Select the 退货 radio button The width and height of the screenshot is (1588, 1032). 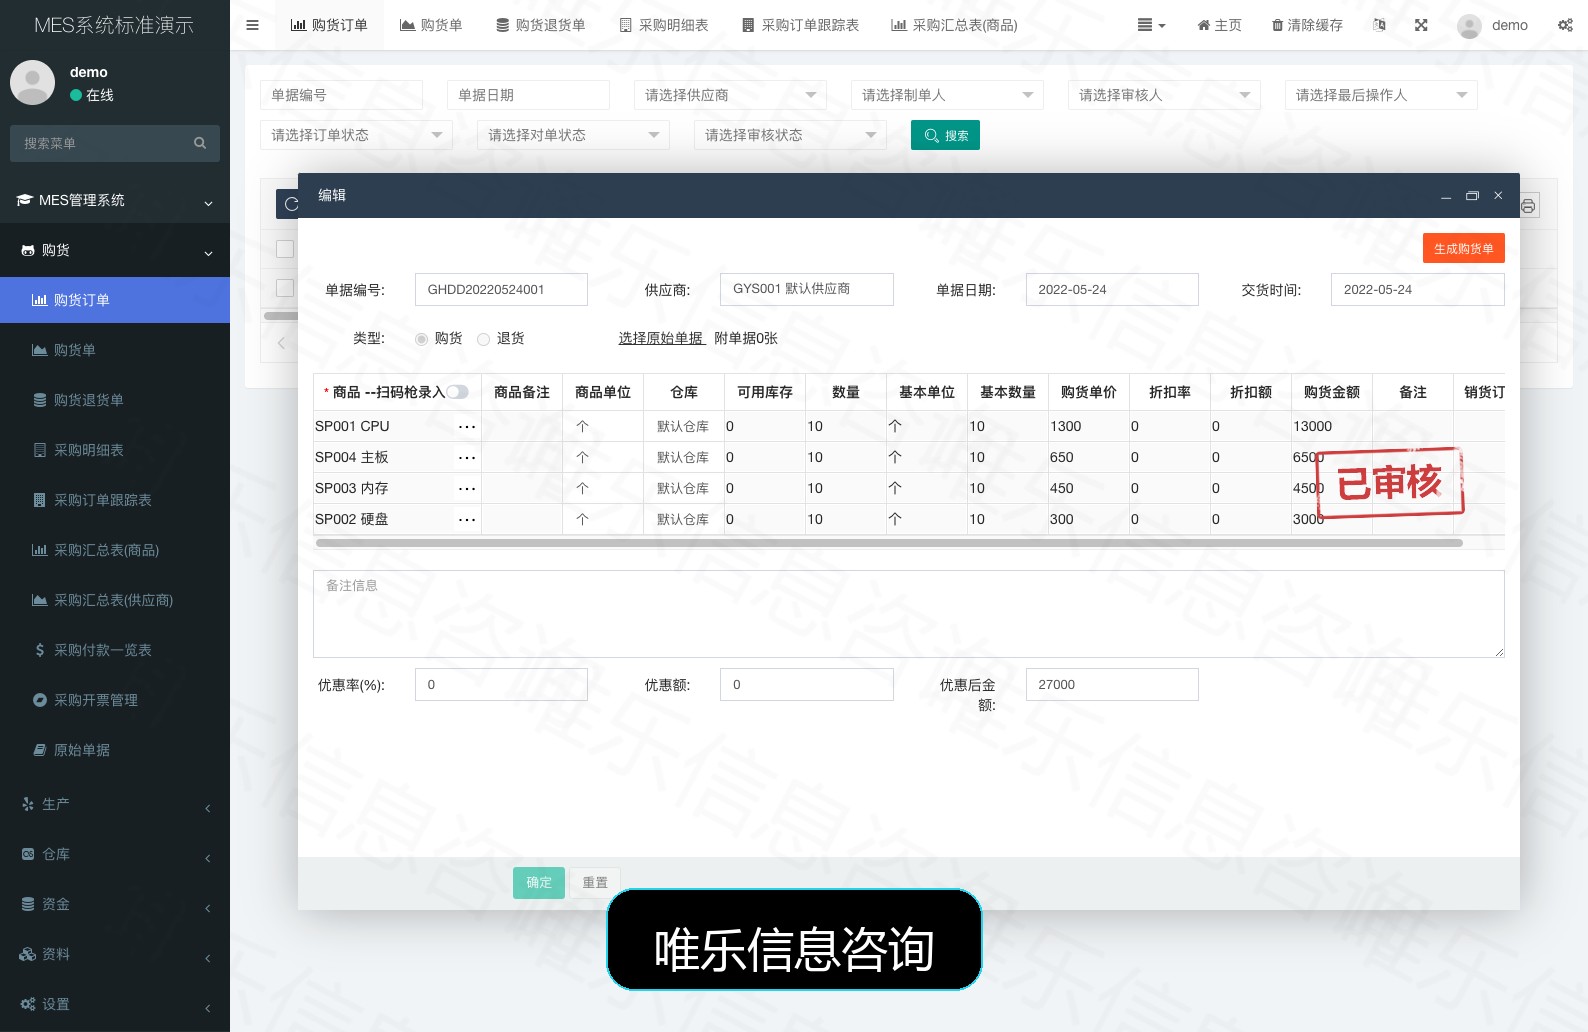point(483,339)
